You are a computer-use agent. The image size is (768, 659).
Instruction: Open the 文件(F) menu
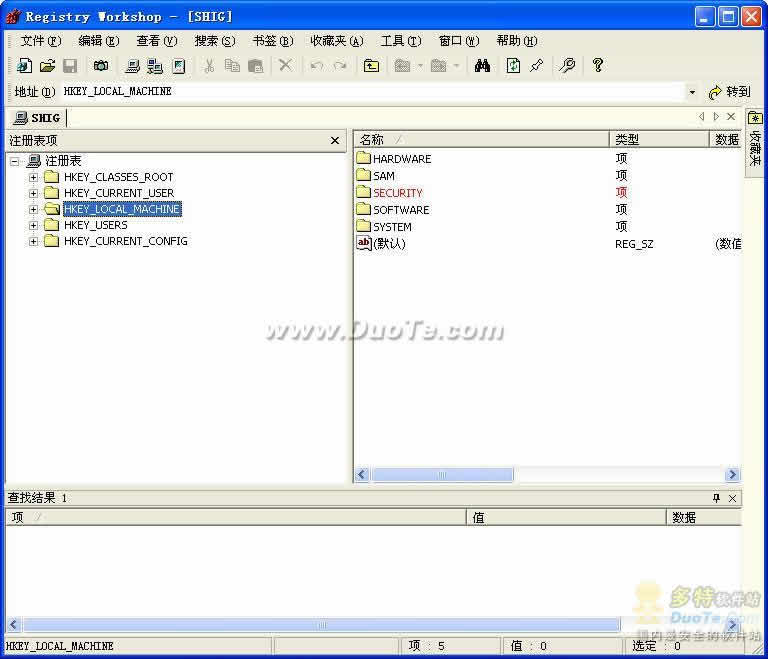41,41
